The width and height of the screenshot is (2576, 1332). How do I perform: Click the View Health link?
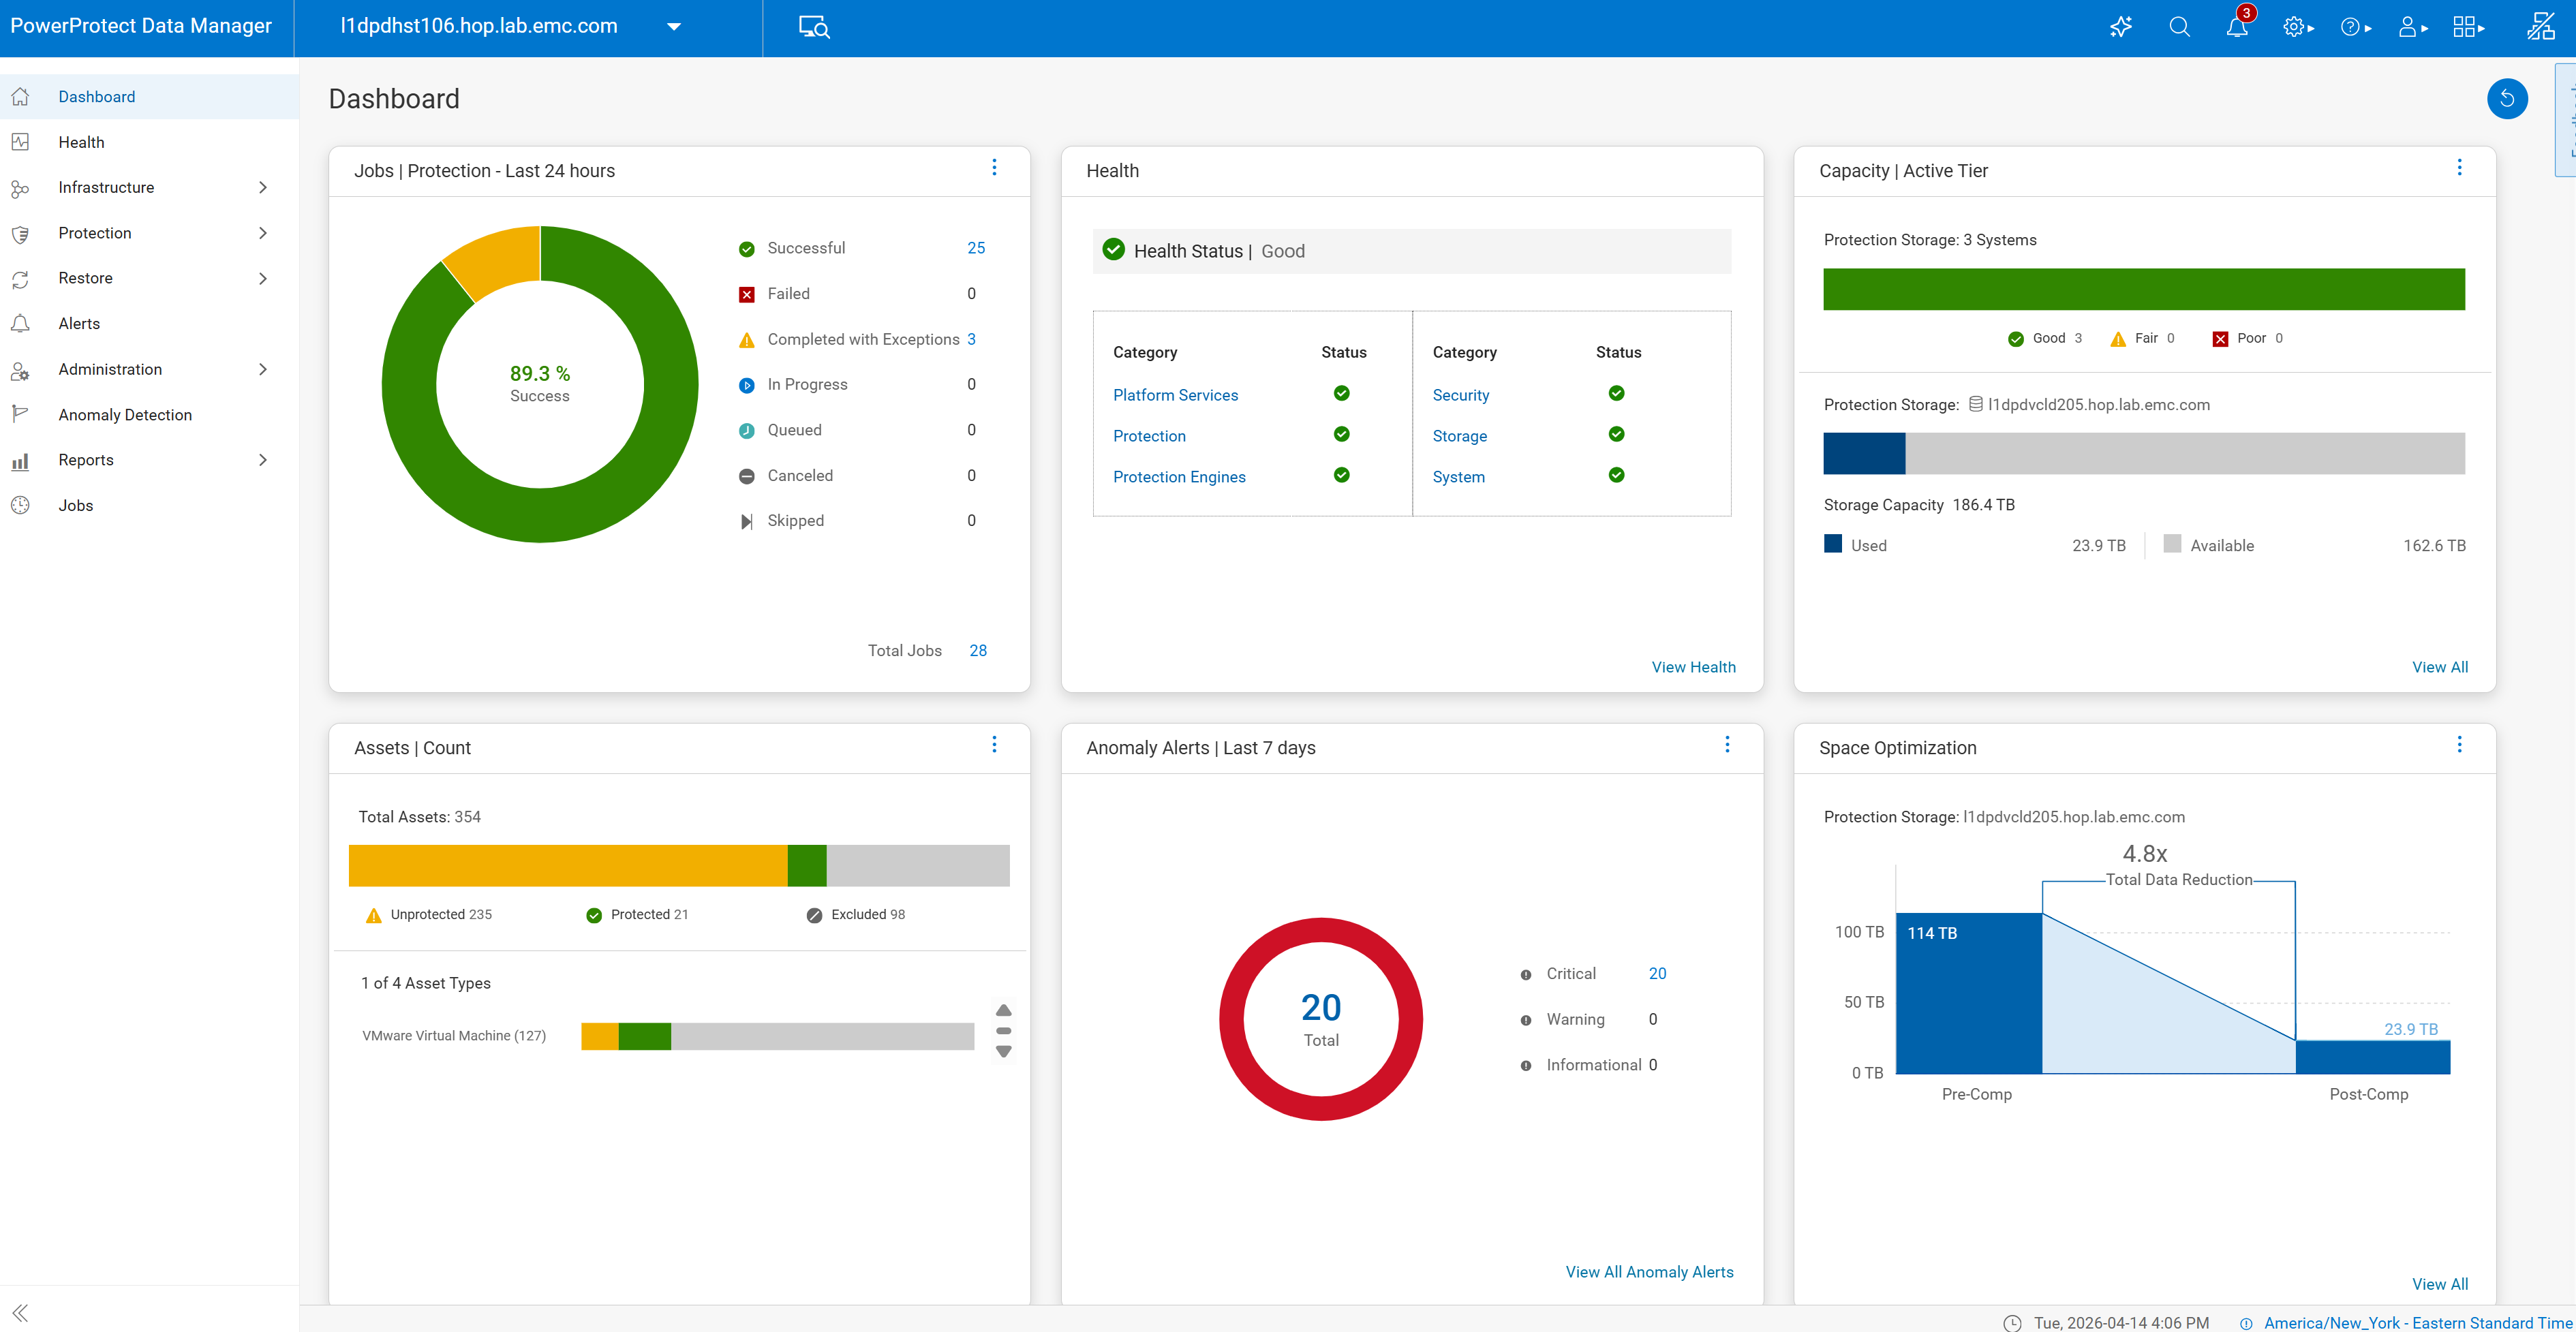1693,667
